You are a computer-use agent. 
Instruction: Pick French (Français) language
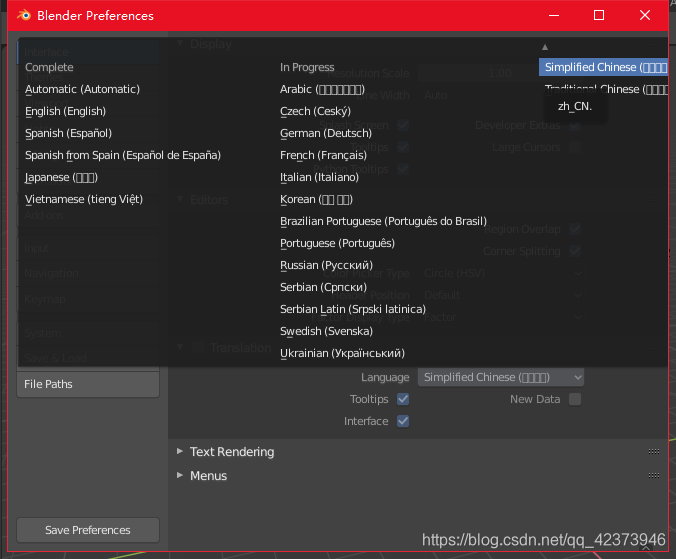point(323,155)
